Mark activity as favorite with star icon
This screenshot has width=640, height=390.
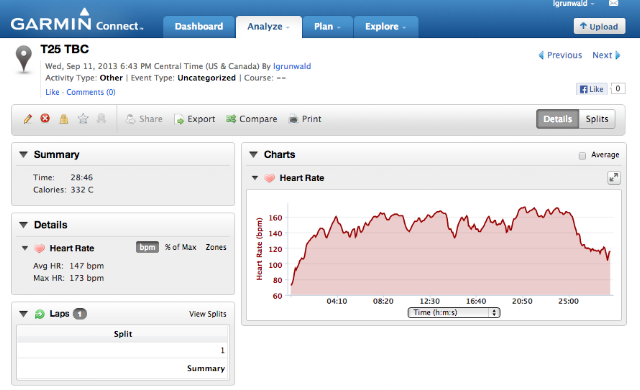83,119
